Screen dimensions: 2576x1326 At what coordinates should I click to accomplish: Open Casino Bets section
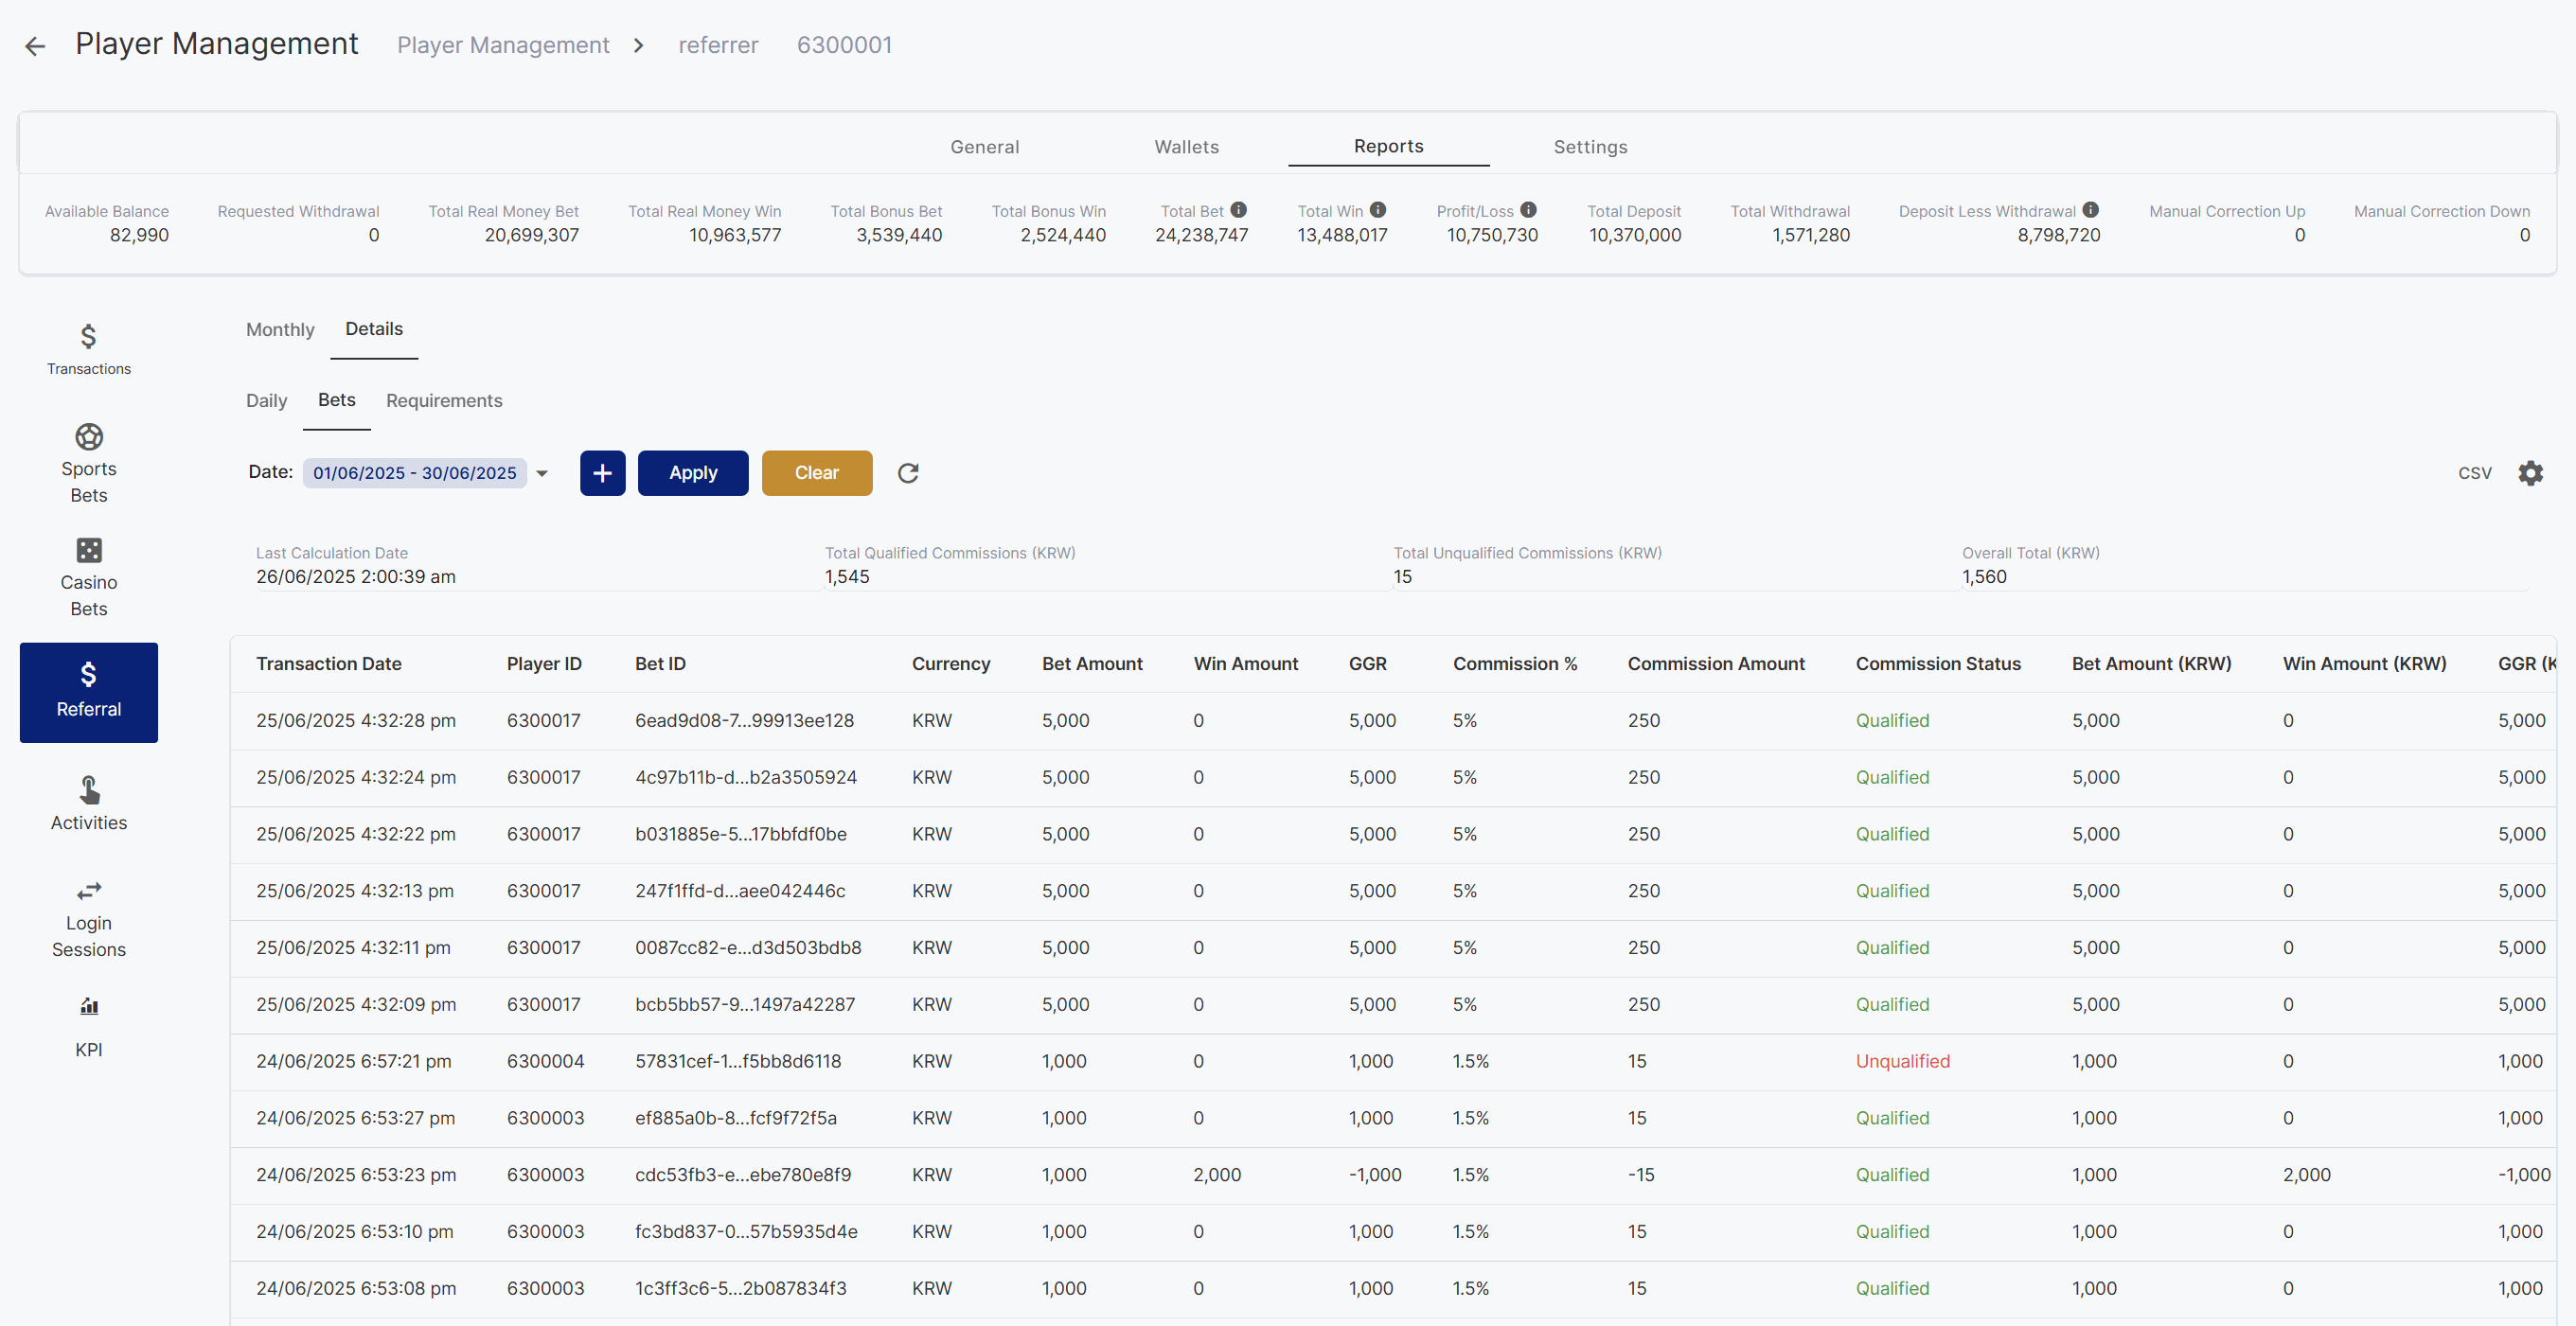pos(89,578)
